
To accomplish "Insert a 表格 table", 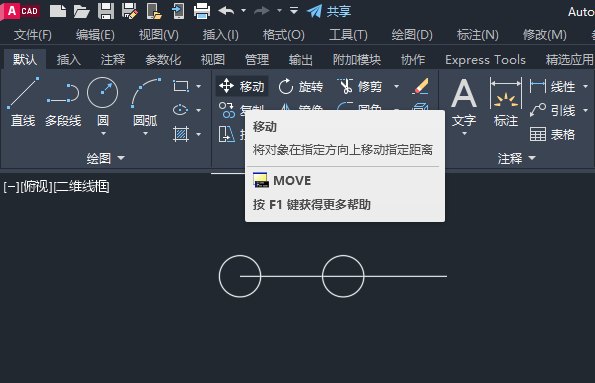I will (552, 134).
